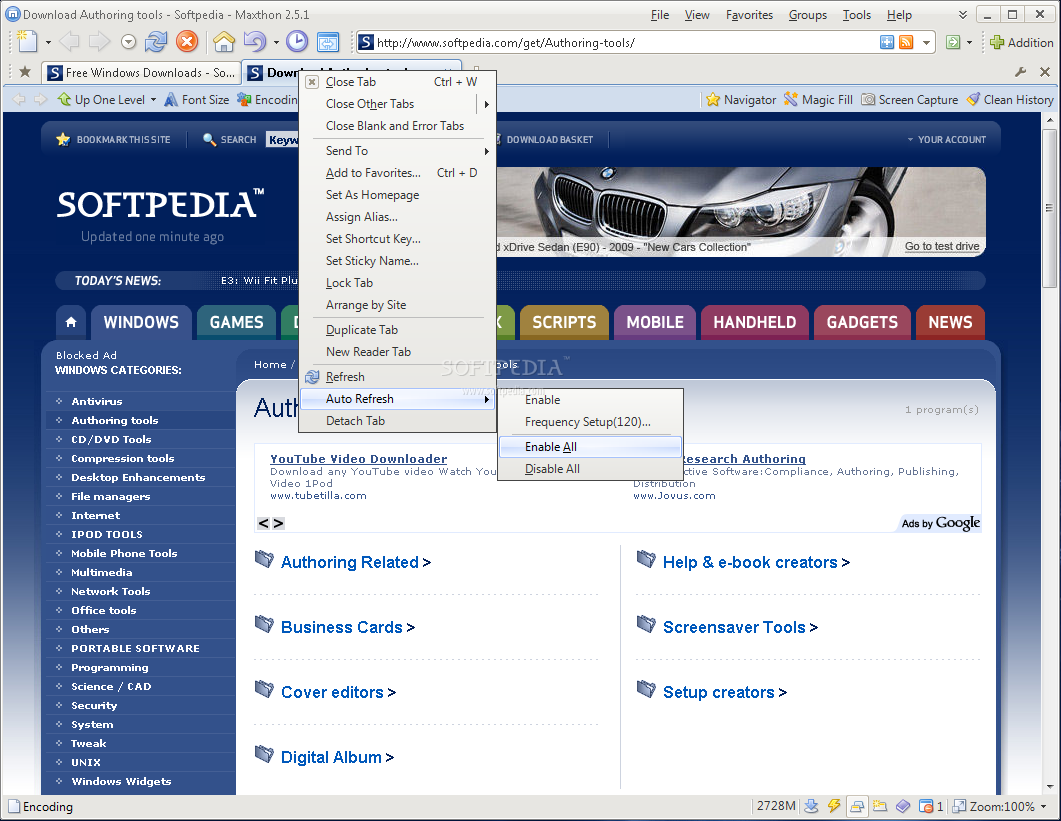This screenshot has width=1061, height=821.
Task: Click Go to test drive link
Action: point(942,246)
